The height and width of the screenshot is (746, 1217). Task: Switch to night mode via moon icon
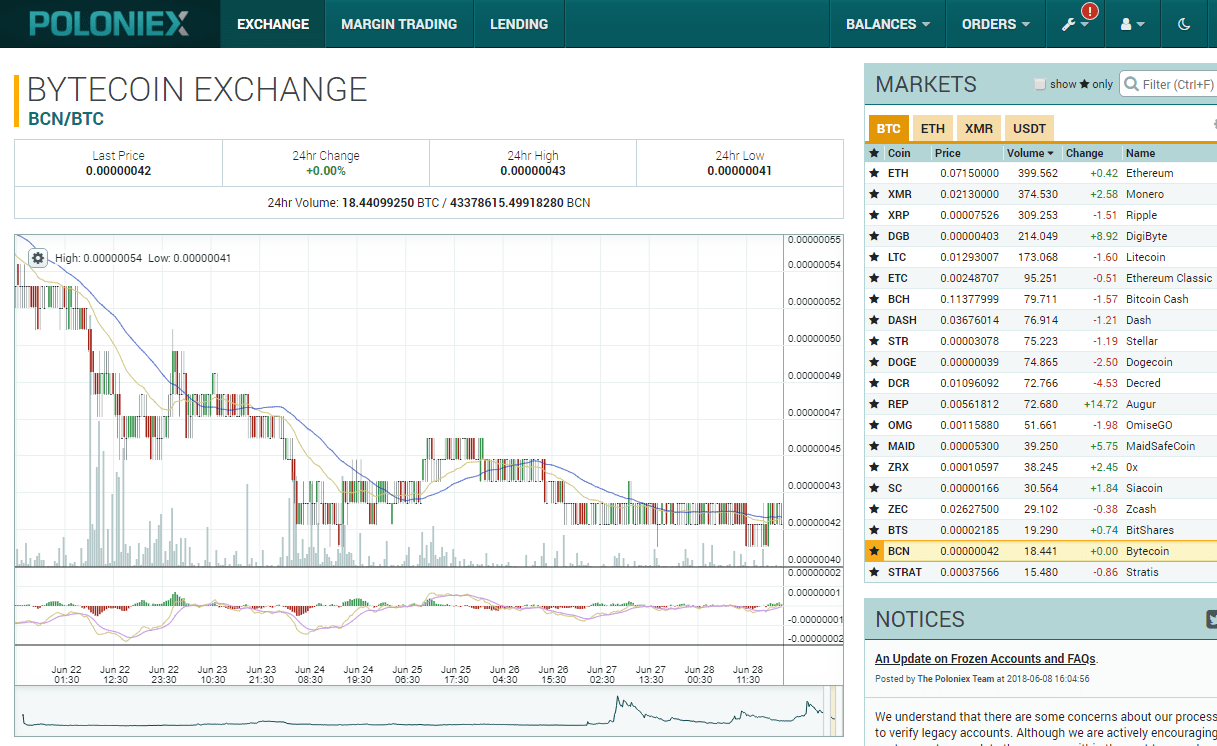pos(1185,23)
